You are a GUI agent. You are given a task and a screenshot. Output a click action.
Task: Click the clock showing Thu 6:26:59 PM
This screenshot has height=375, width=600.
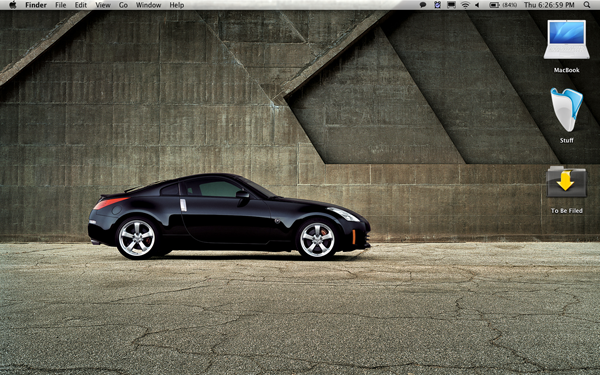point(549,5)
